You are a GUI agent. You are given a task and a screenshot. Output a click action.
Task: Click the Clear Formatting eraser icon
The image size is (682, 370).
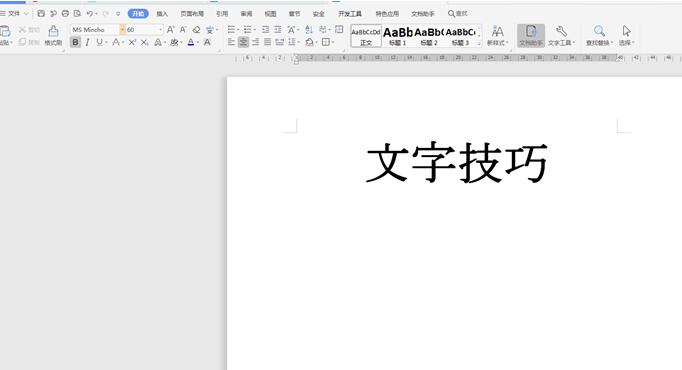tap(196, 30)
